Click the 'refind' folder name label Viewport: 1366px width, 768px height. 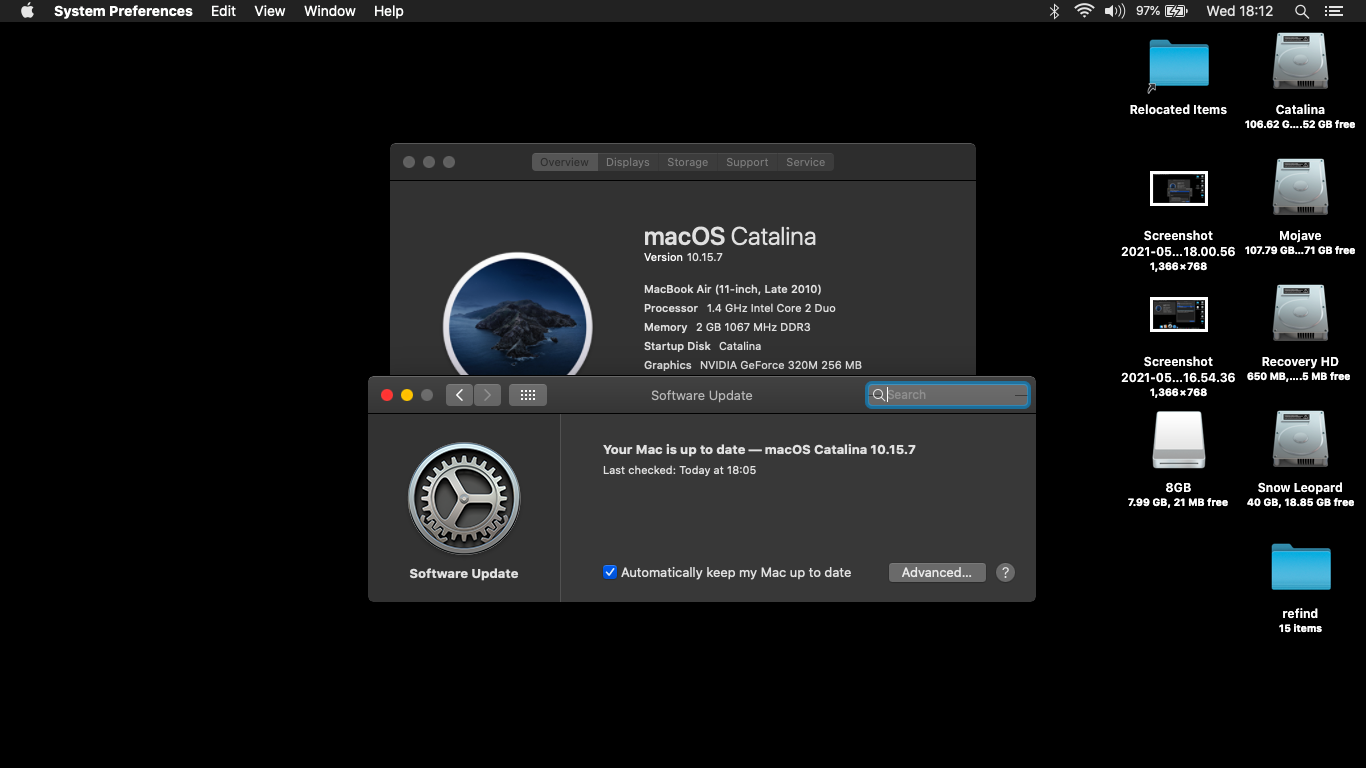(1300, 613)
